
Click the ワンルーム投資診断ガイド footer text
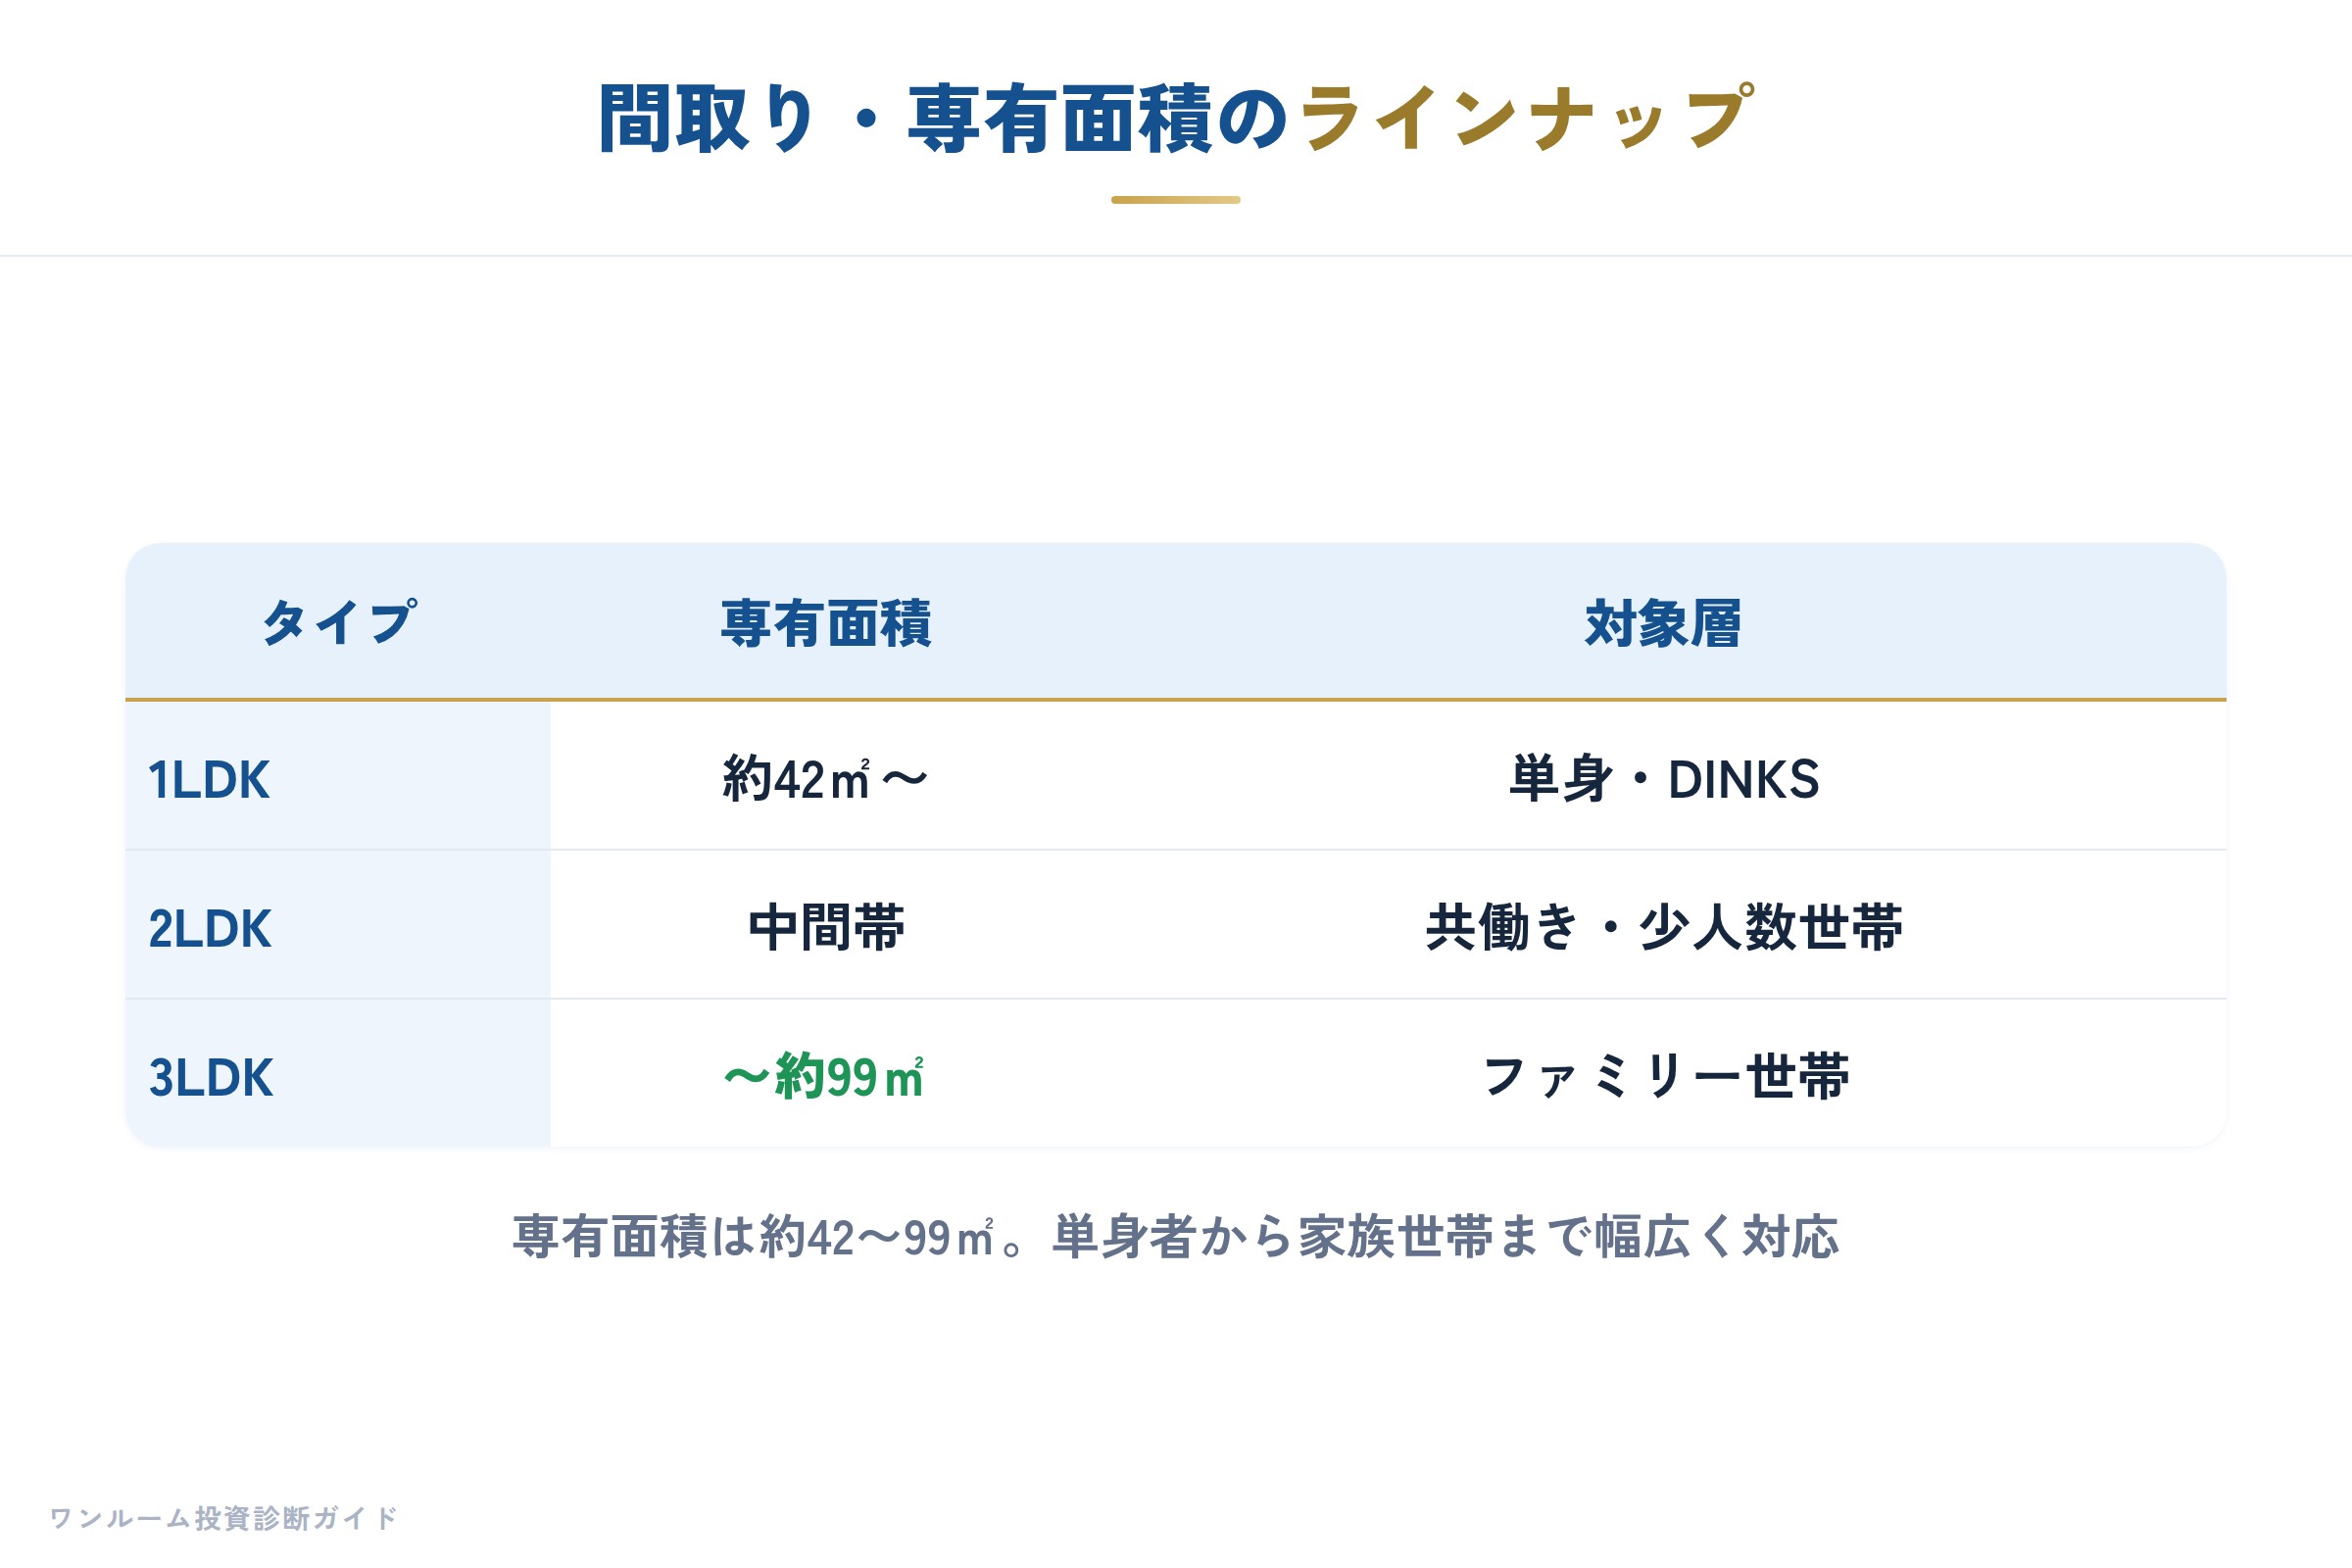point(223,1518)
